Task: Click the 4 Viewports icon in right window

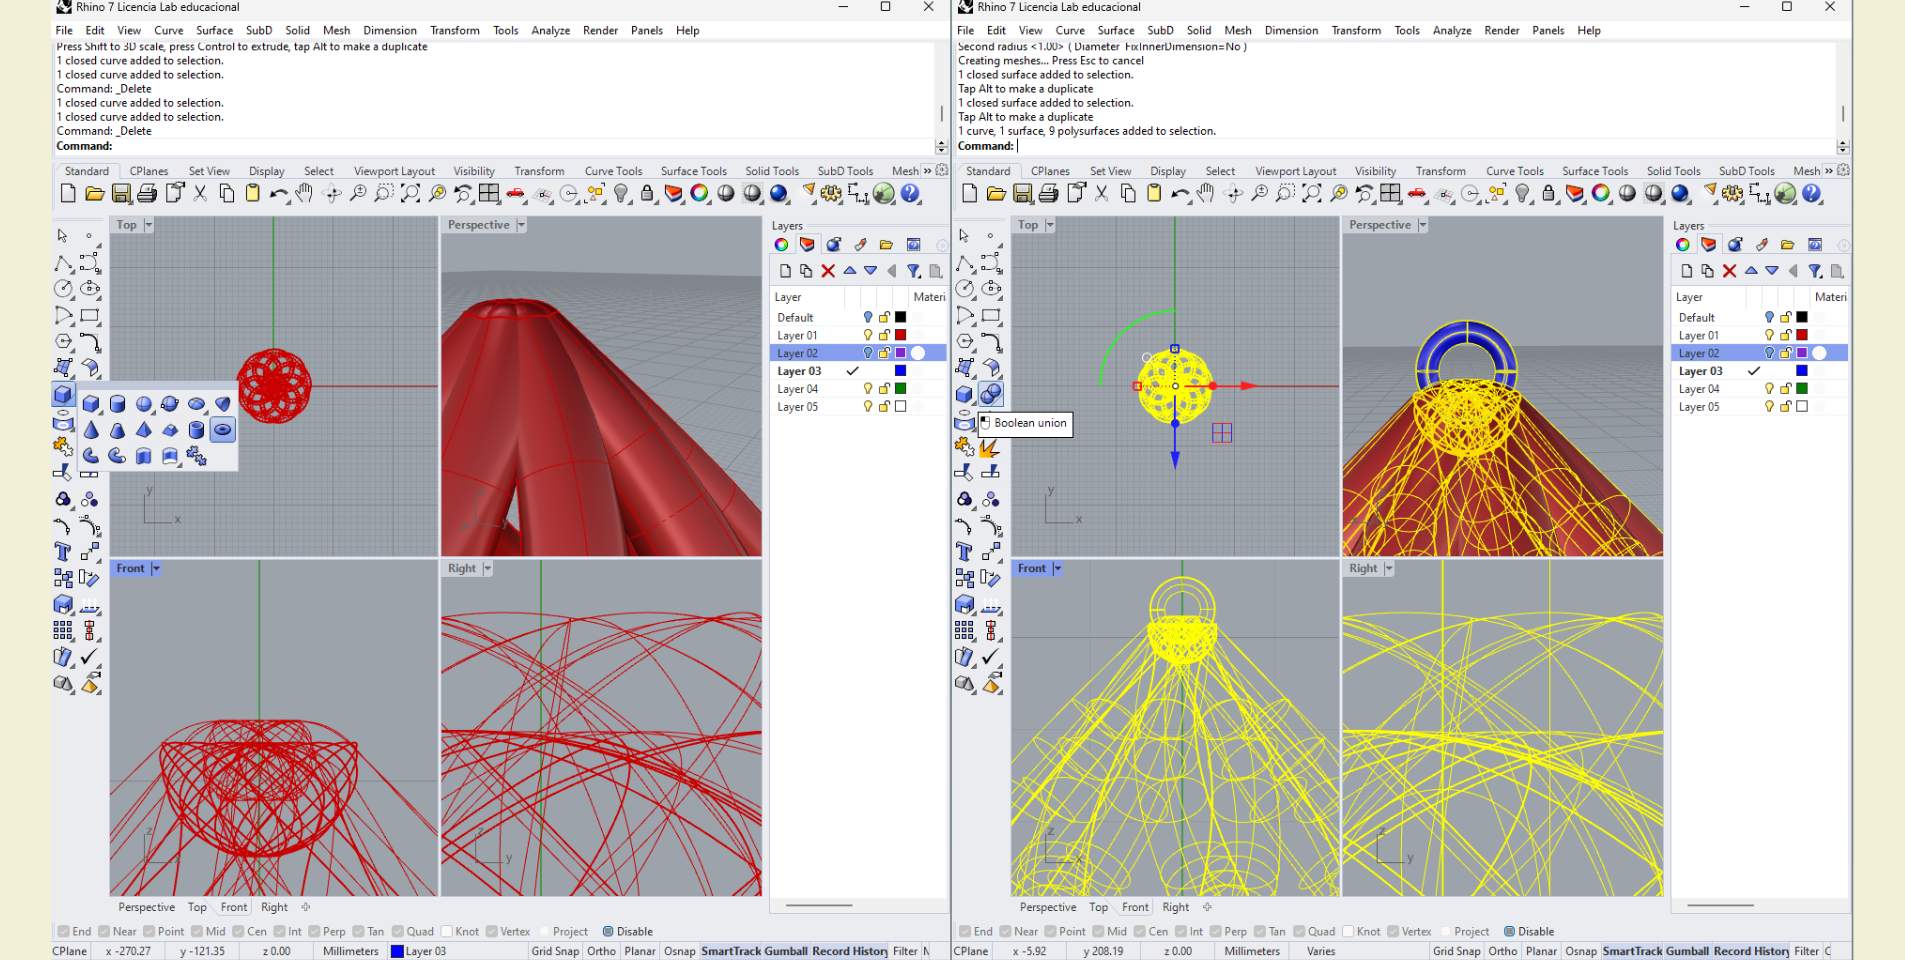Action: 1390,193
